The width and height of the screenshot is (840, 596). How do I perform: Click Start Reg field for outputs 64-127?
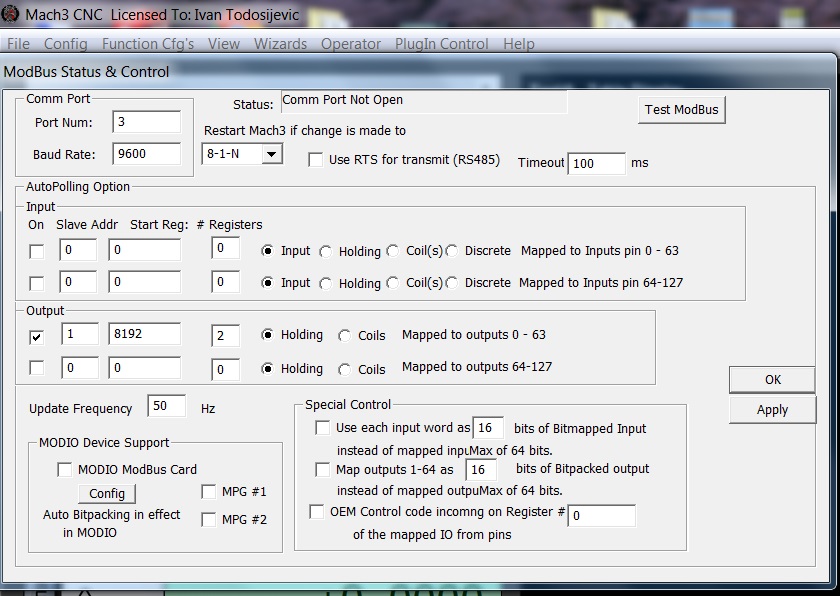tap(145, 368)
